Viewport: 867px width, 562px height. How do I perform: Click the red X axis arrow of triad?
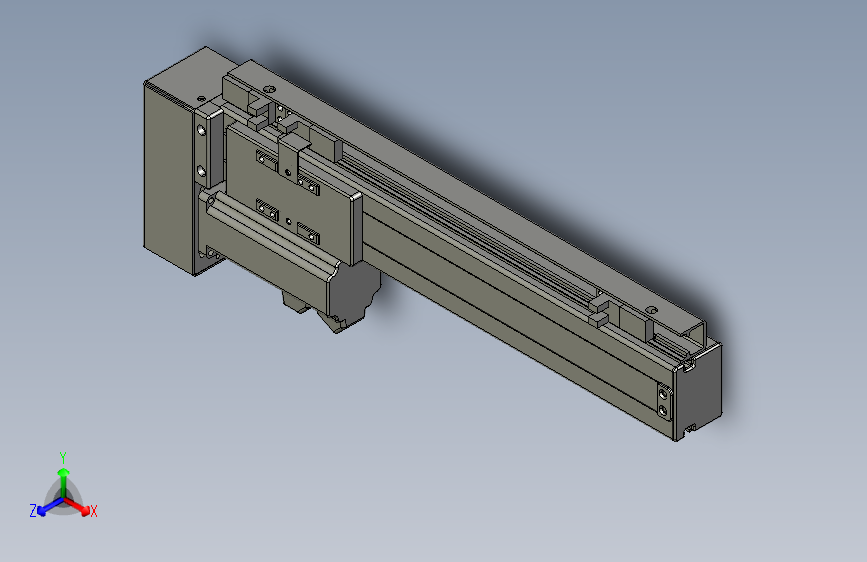tap(77, 507)
